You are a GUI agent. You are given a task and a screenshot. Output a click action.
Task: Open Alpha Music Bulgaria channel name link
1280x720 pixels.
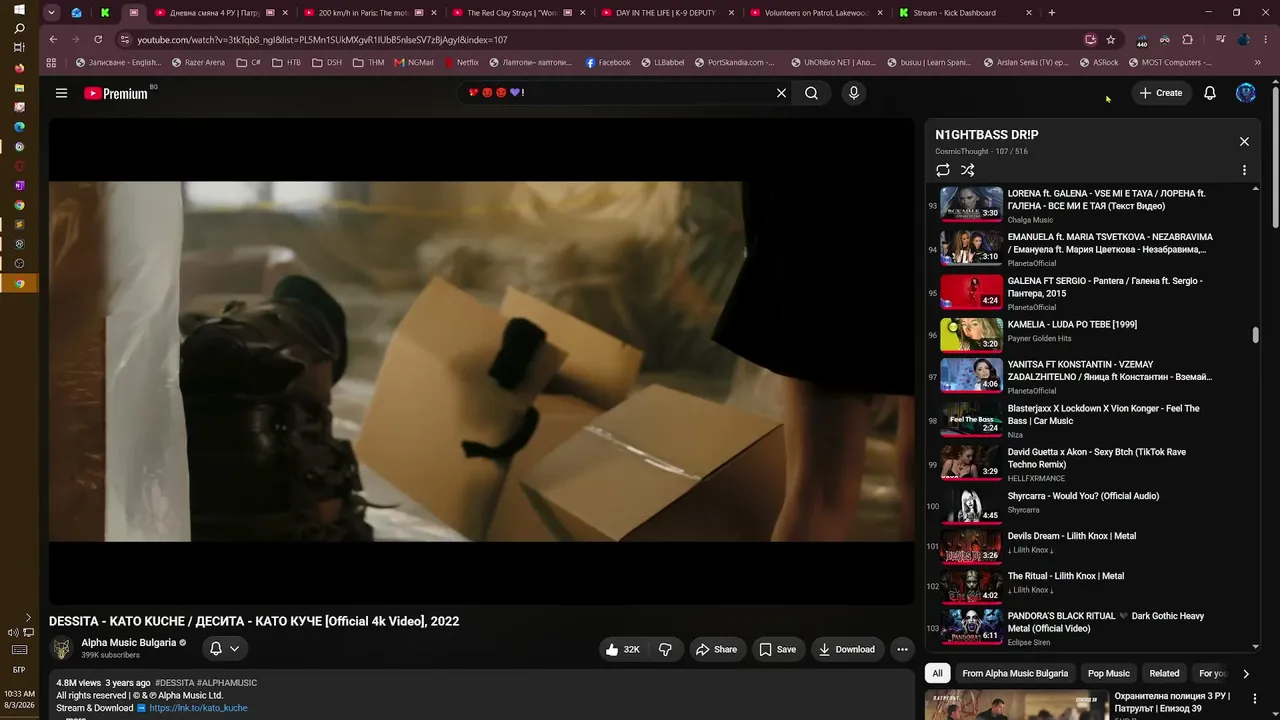(x=128, y=643)
